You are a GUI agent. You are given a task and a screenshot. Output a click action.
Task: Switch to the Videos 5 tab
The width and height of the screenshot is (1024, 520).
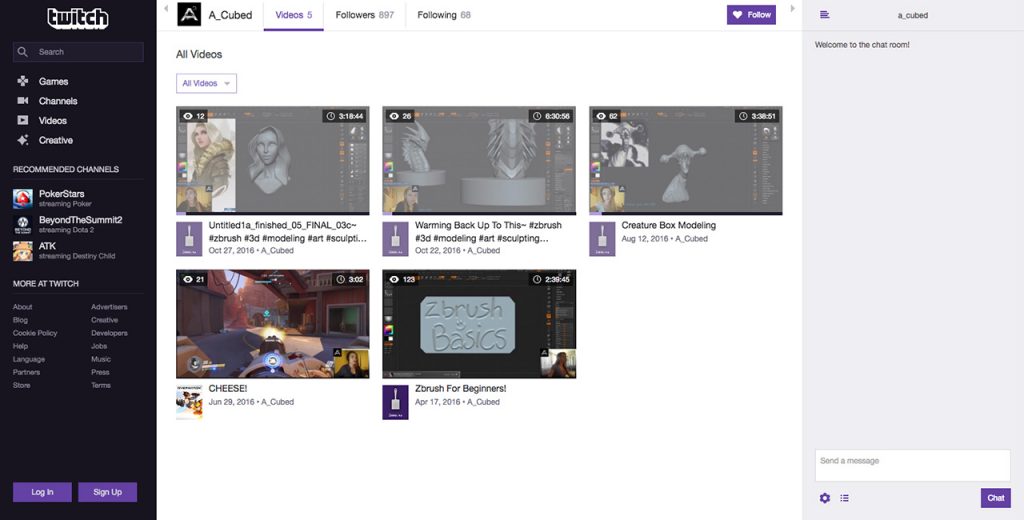293,15
